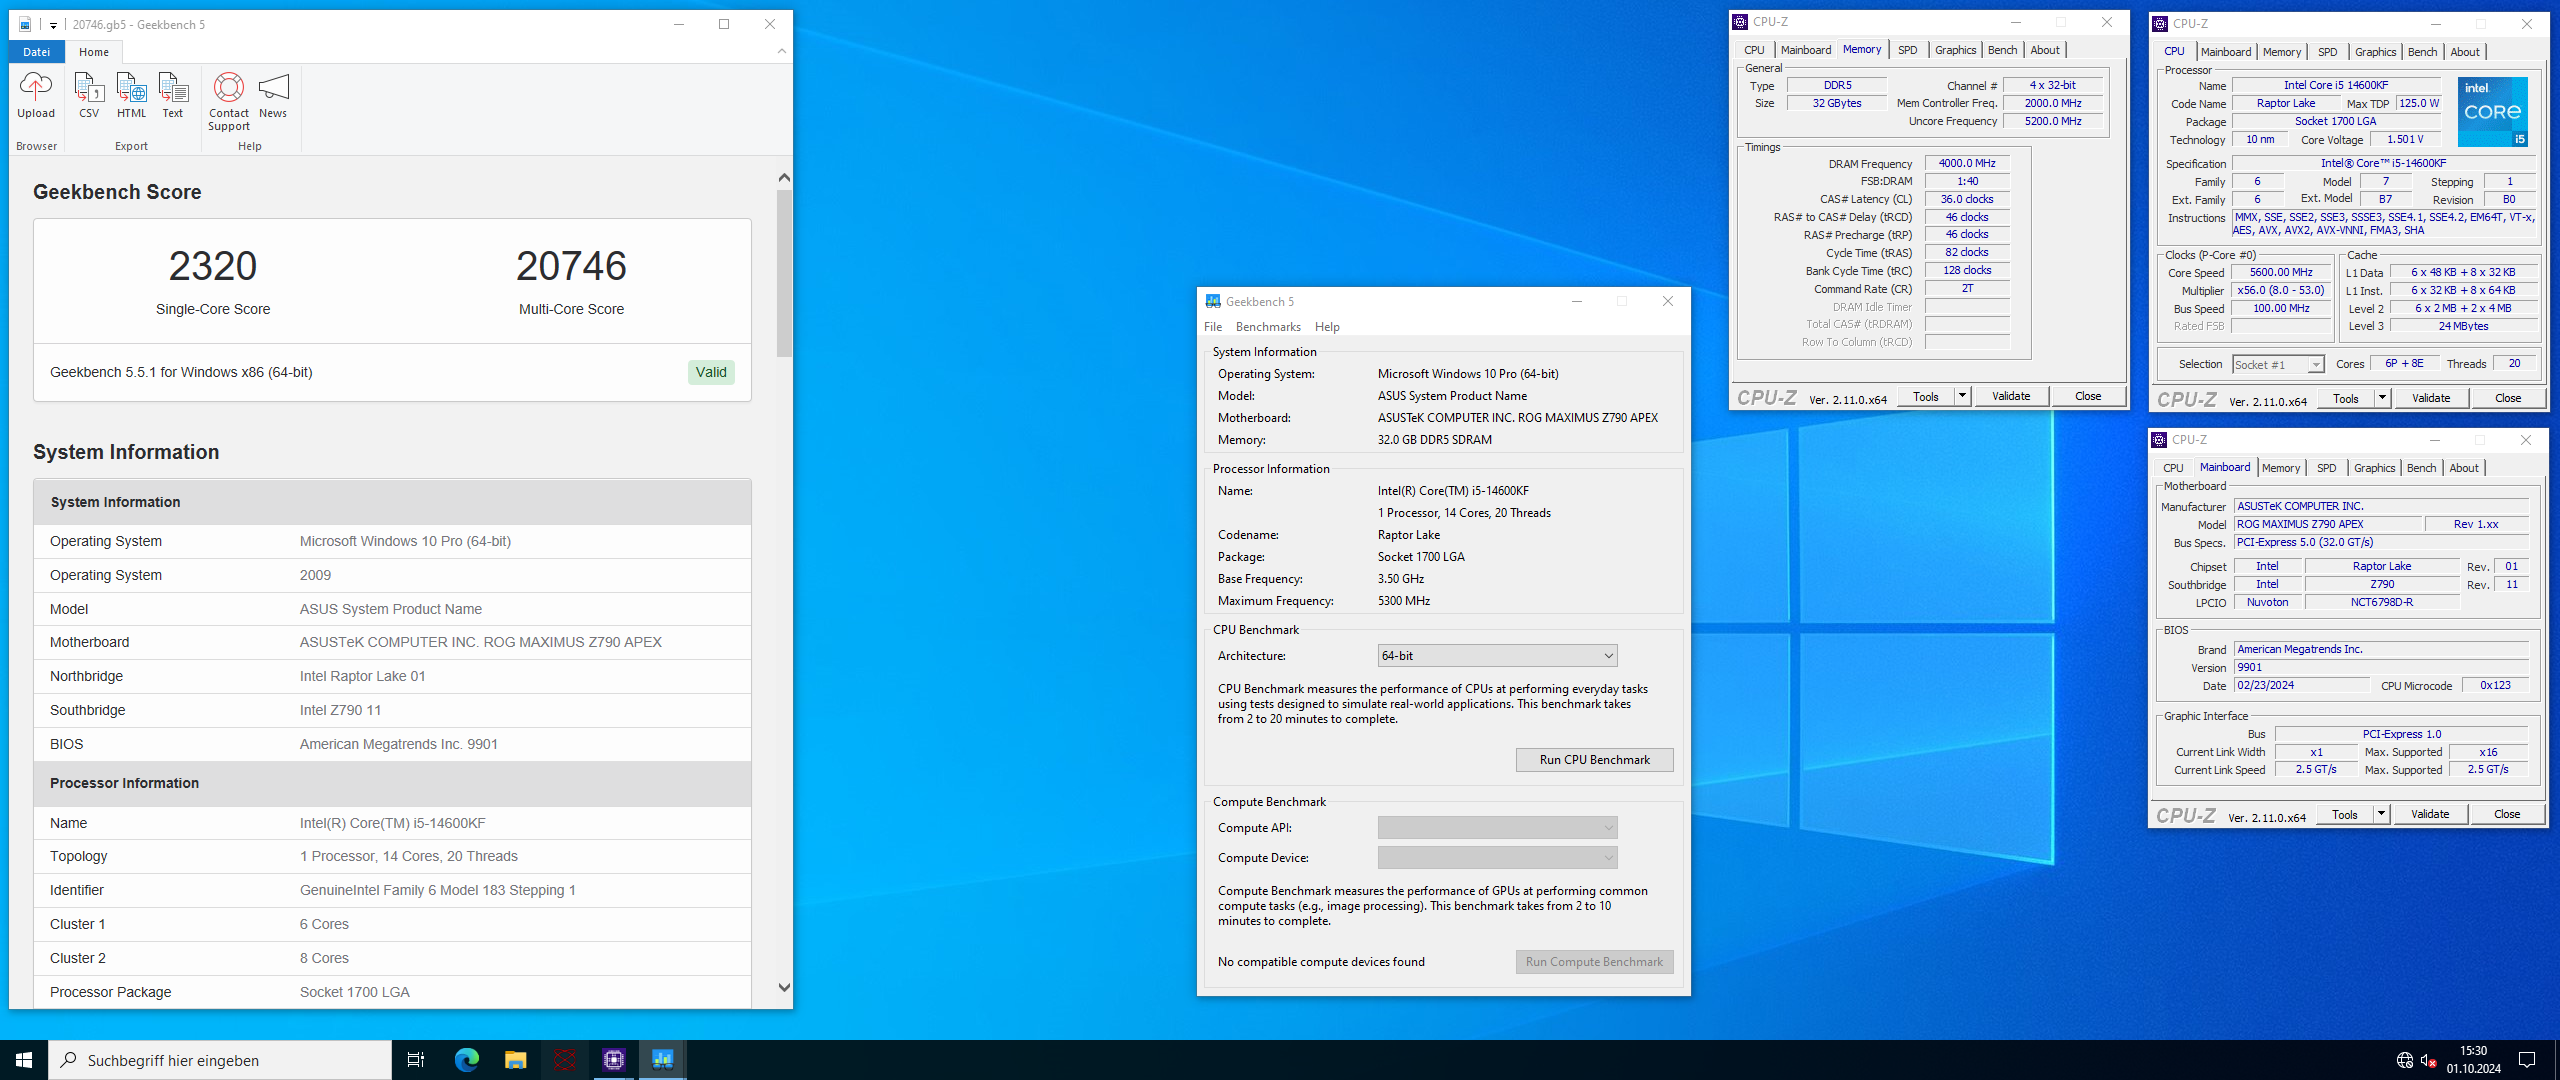The width and height of the screenshot is (2560, 1080).
Task: Open Memory tab in CPU-Z Mainboard window
Action: tap(2280, 468)
